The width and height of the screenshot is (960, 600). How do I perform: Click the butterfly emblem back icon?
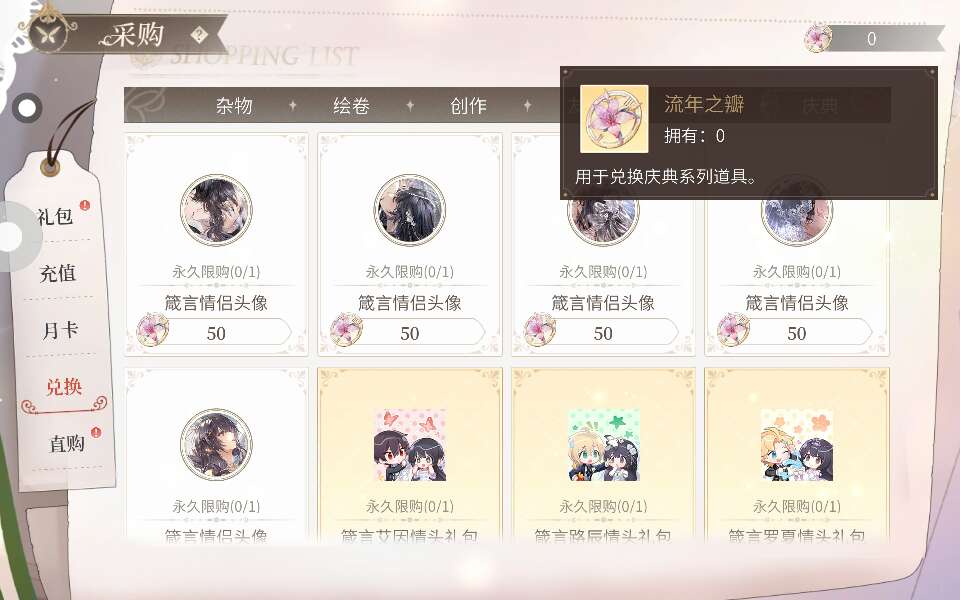point(48,33)
